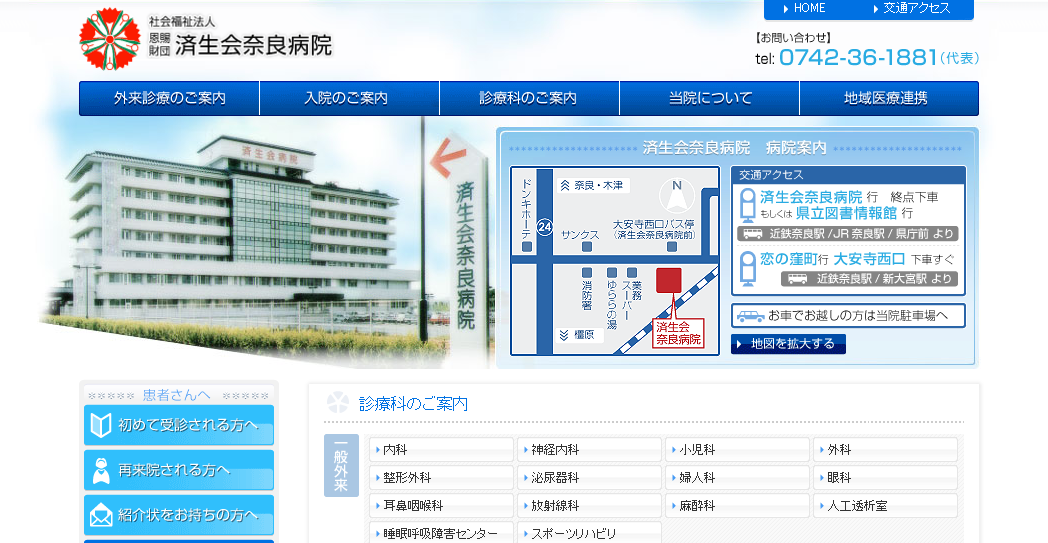Open the 内科 department link
The height and width of the screenshot is (543, 1048).
[x=441, y=450]
